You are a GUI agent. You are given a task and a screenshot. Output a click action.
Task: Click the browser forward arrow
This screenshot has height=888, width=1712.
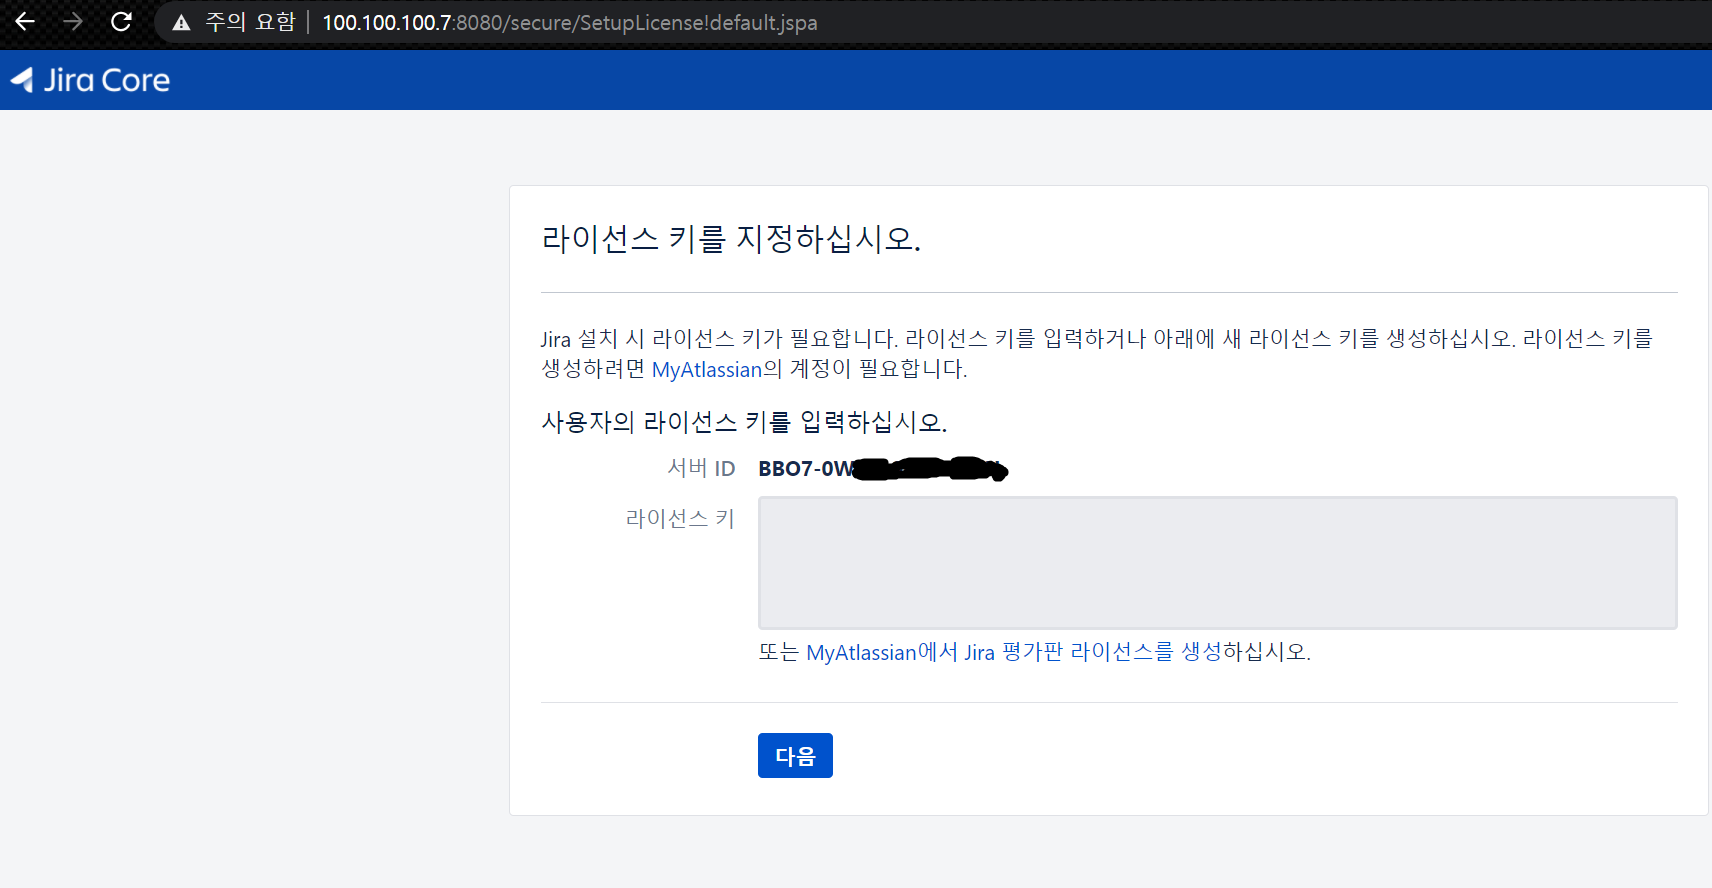point(73,21)
